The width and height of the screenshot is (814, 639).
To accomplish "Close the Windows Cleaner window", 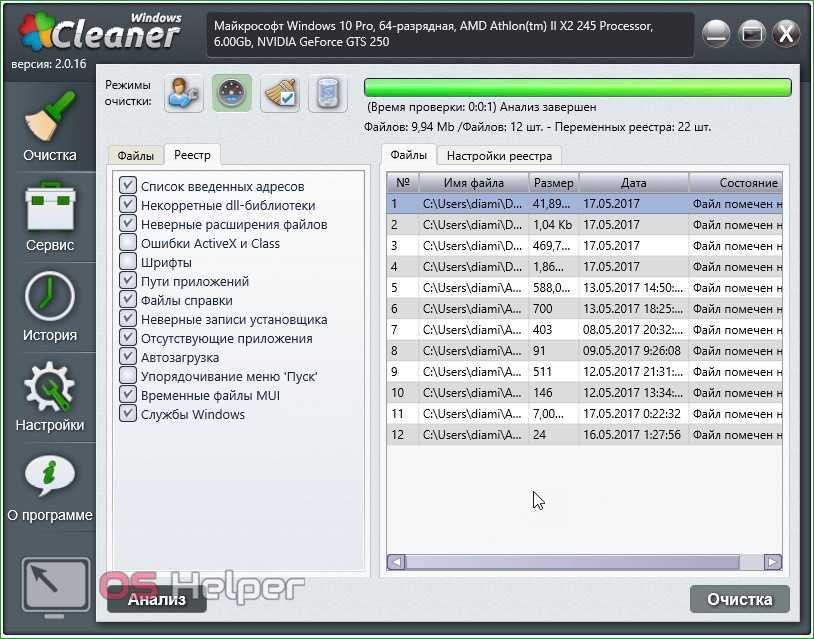I will click(x=786, y=34).
